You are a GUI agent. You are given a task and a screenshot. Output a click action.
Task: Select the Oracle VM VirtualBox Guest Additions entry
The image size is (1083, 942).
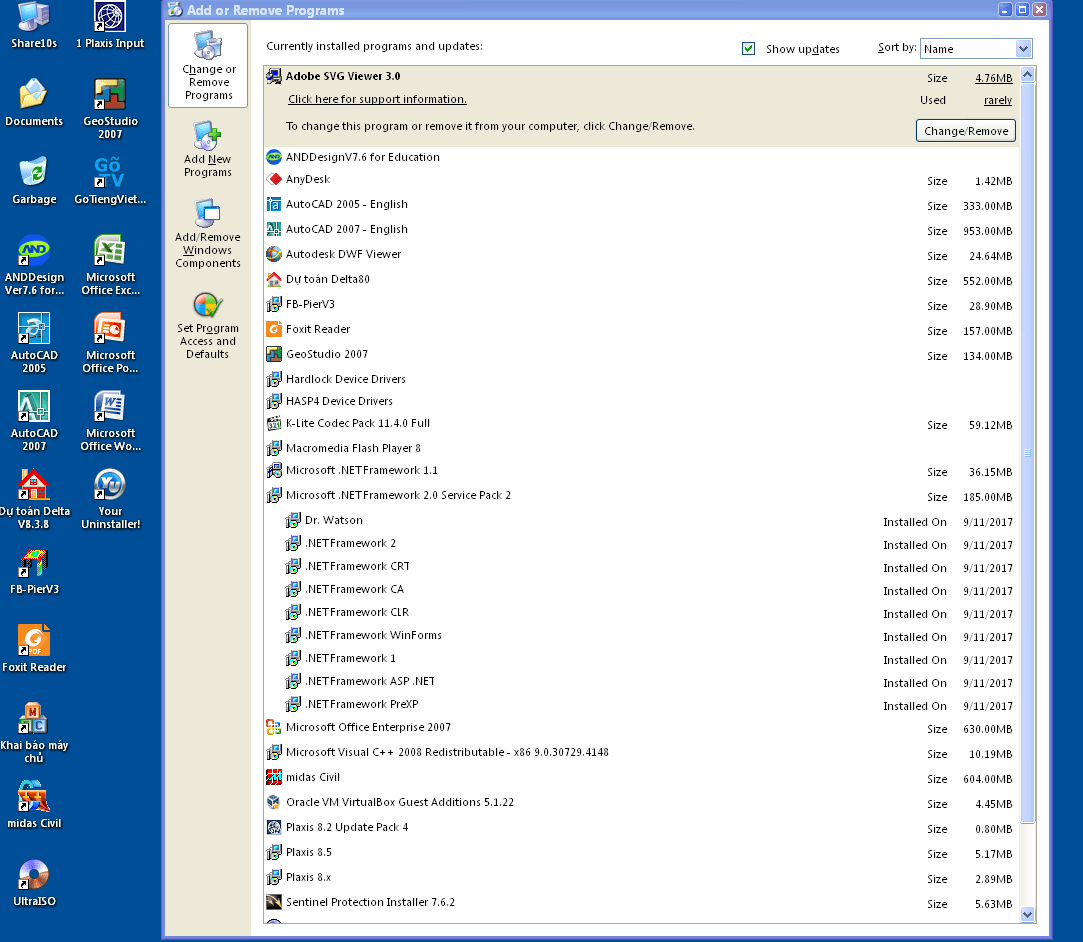[399, 802]
